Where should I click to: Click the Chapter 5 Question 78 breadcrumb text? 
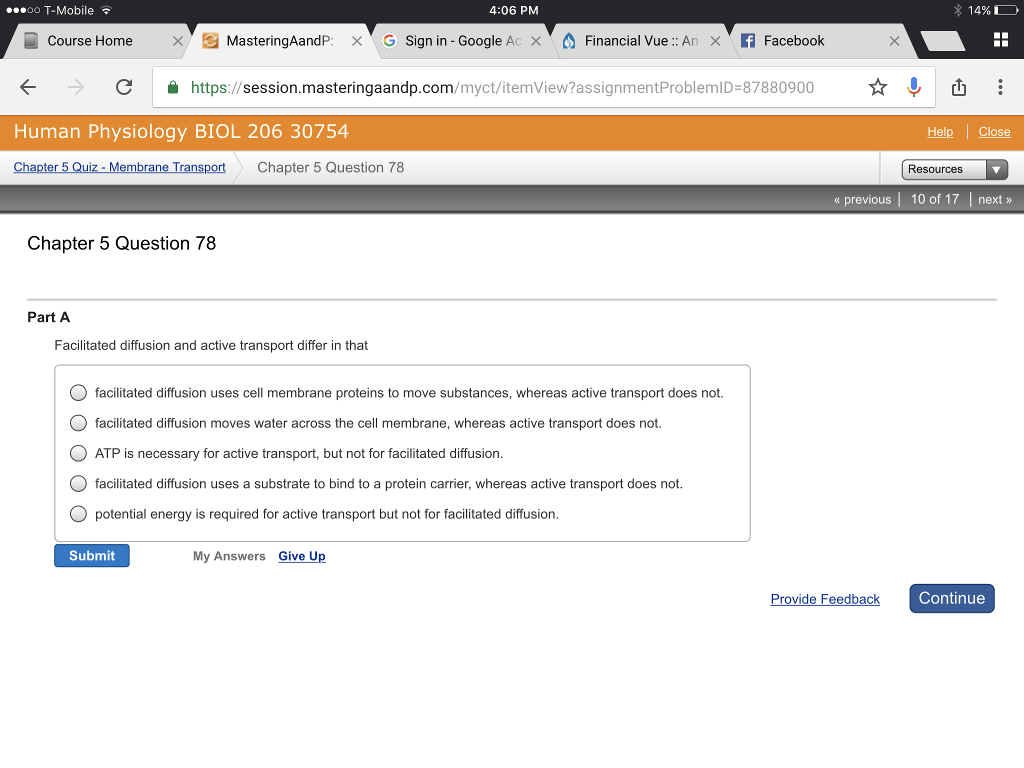click(x=330, y=167)
